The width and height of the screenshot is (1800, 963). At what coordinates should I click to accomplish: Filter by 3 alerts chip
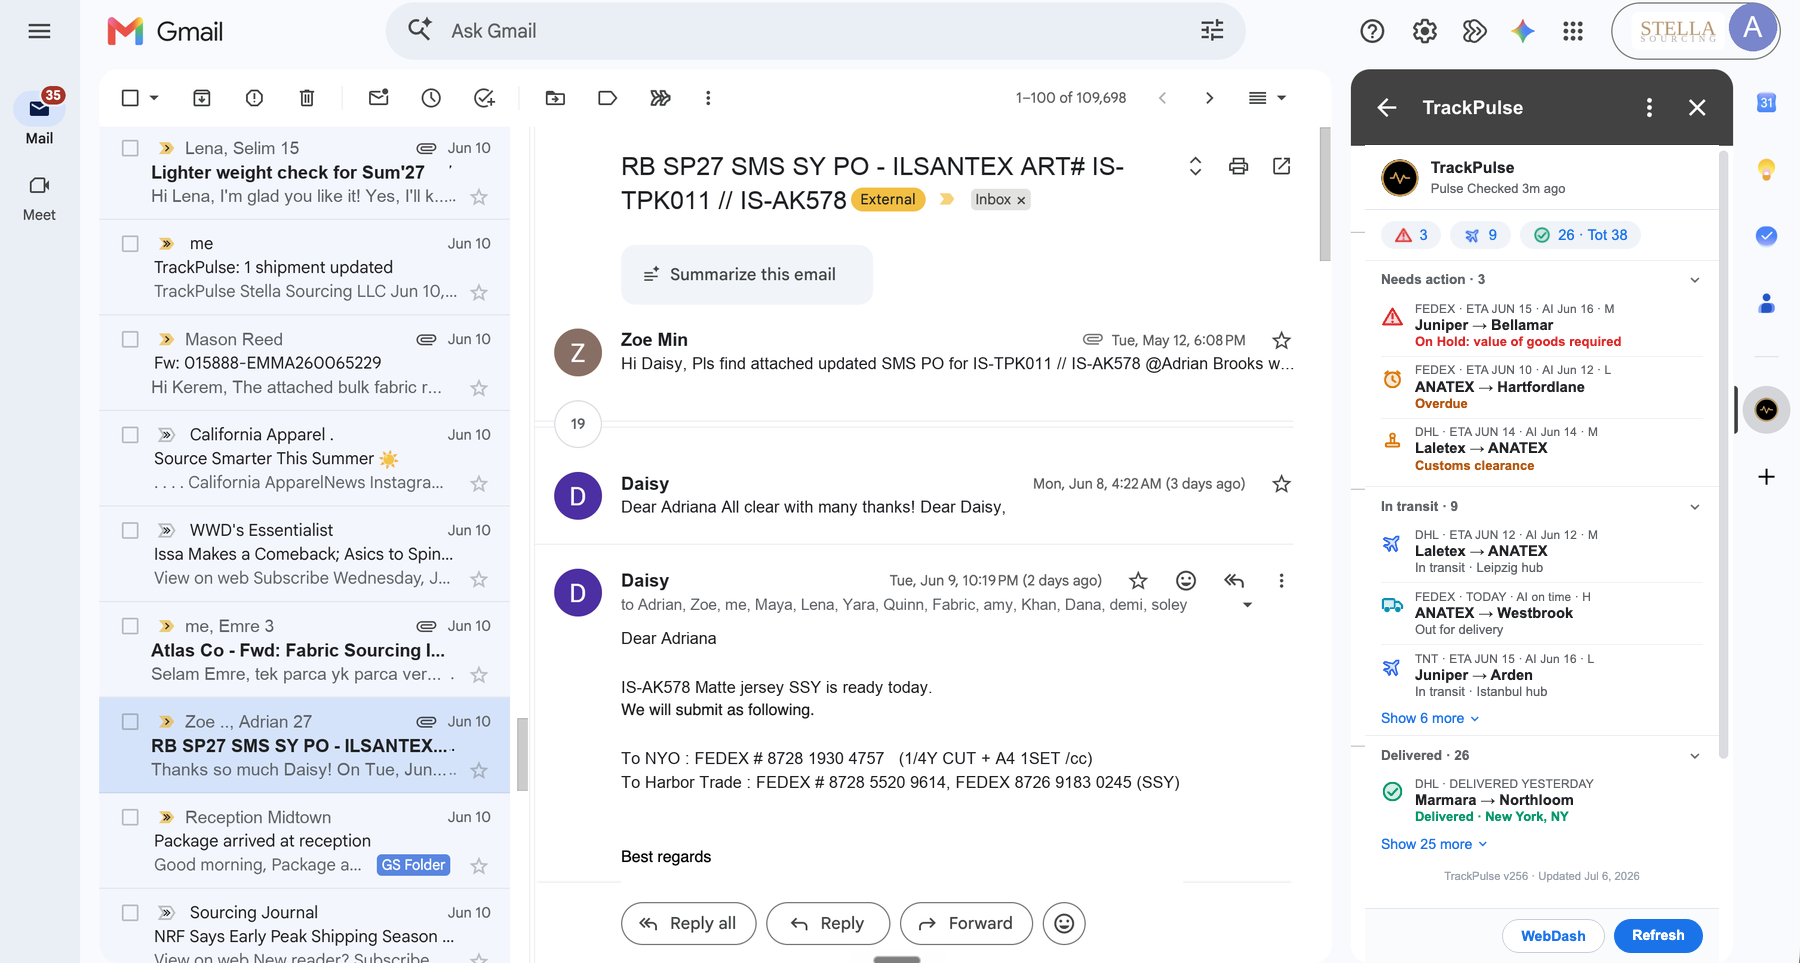pyautogui.click(x=1410, y=235)
